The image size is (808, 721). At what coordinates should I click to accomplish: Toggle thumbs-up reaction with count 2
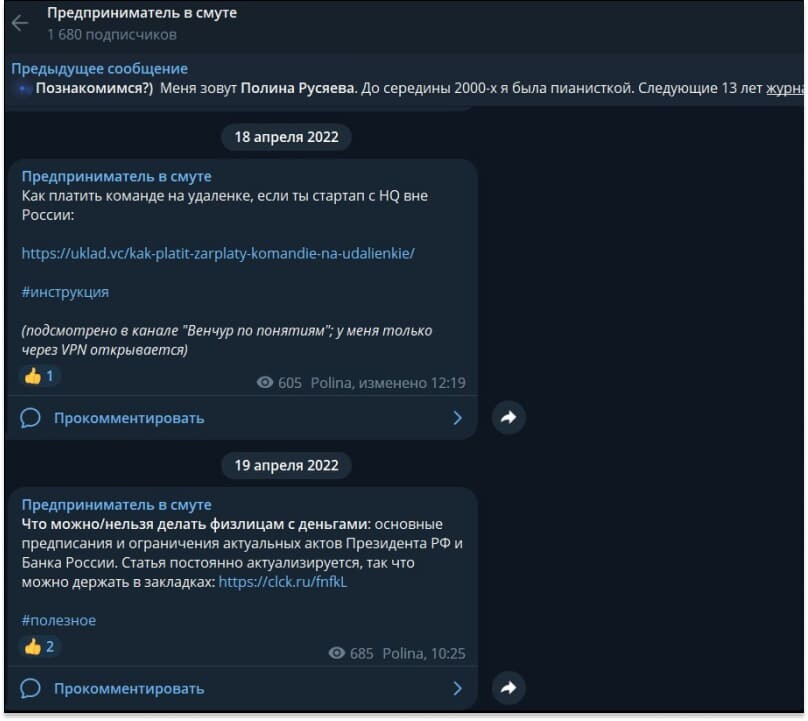tap(39, 647)
